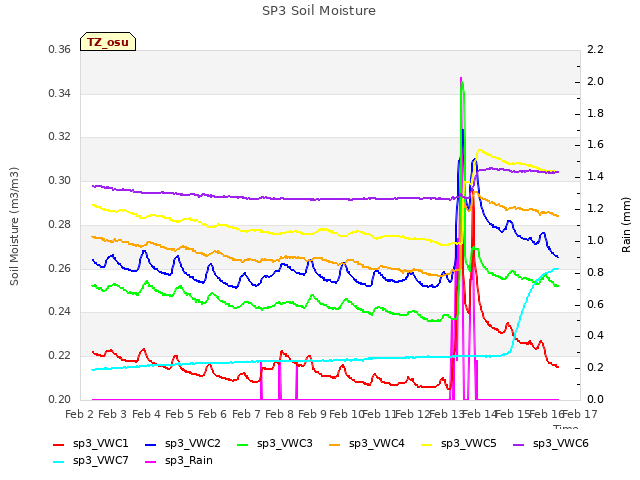Click the Feb 9 date tick label
The width and height of the screenshot is (640, 480).
point(312,414)
